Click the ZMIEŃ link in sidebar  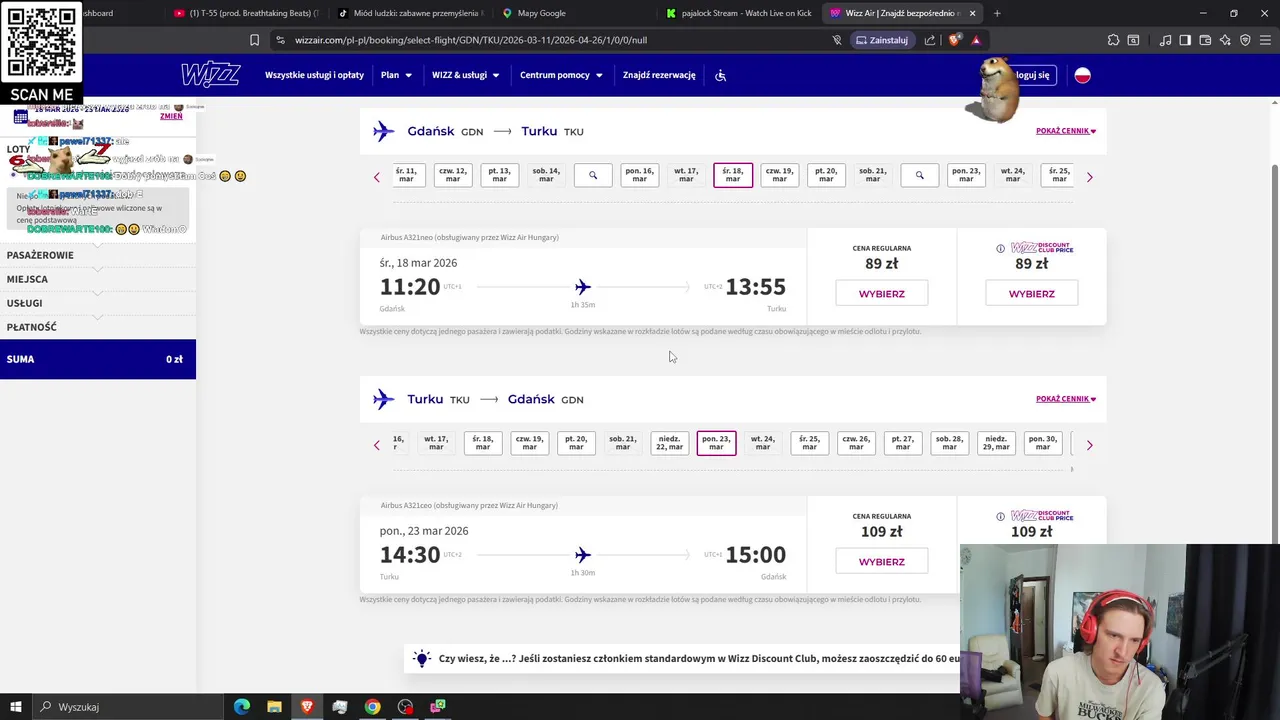[x=171, y=116]
